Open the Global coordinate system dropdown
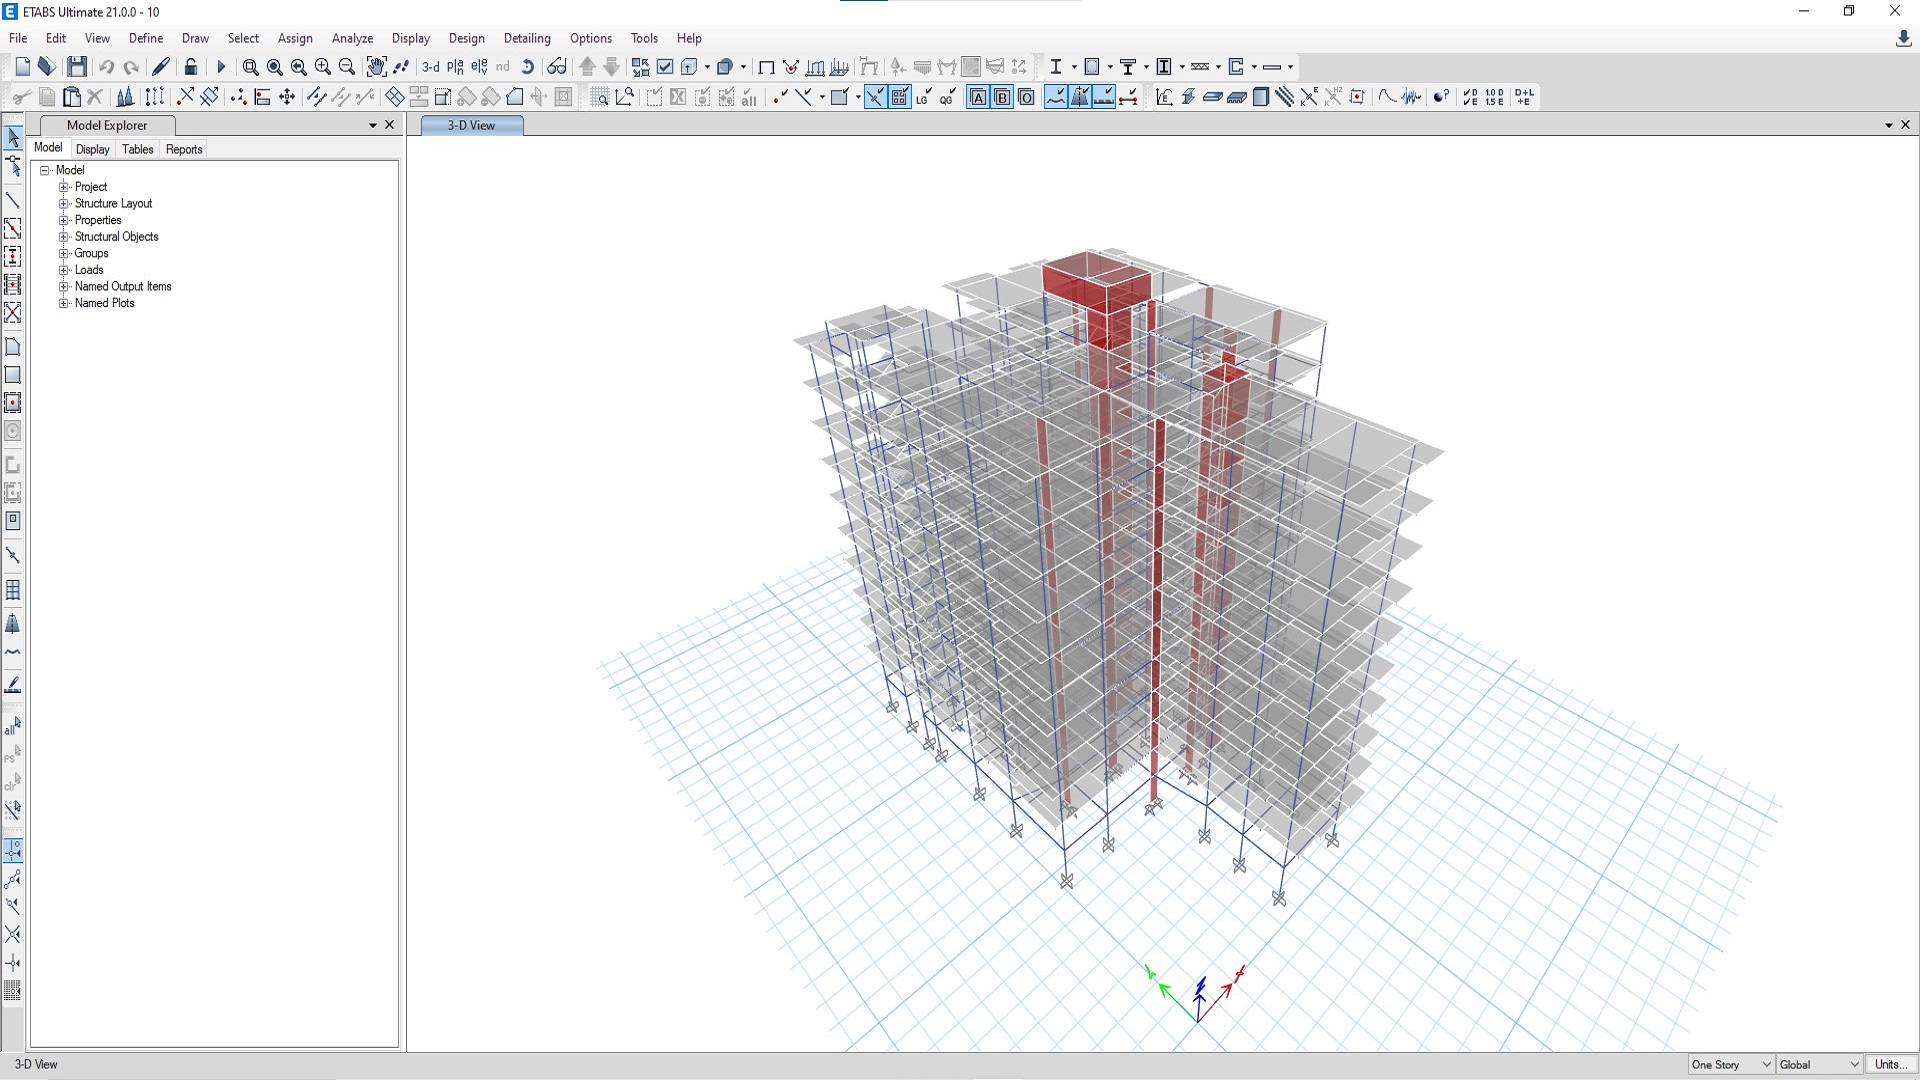Viewport: 1920px width, 1080px height. [1819, 1065]
